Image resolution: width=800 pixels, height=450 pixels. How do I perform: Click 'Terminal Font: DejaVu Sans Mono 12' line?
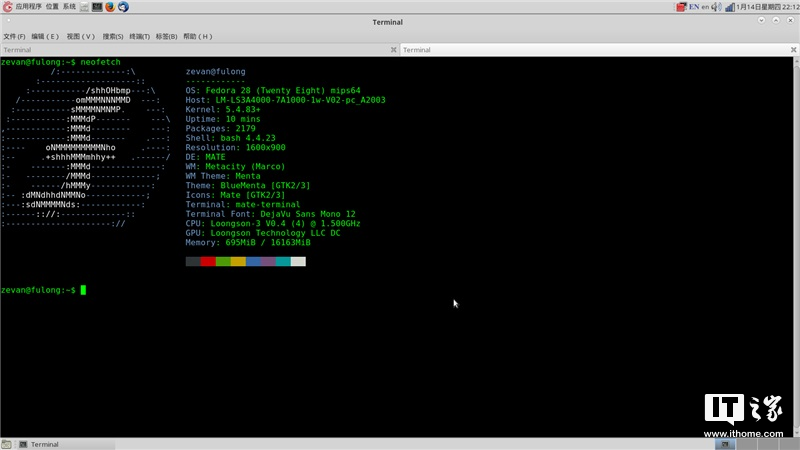(270, 214)
